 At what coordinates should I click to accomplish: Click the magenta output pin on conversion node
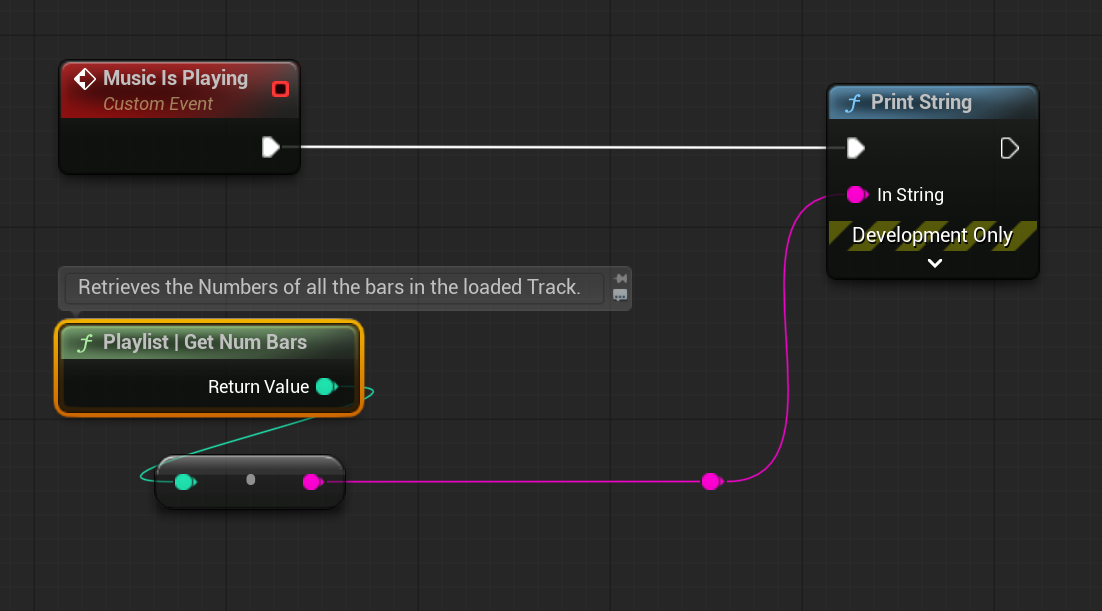coord(312,482)
